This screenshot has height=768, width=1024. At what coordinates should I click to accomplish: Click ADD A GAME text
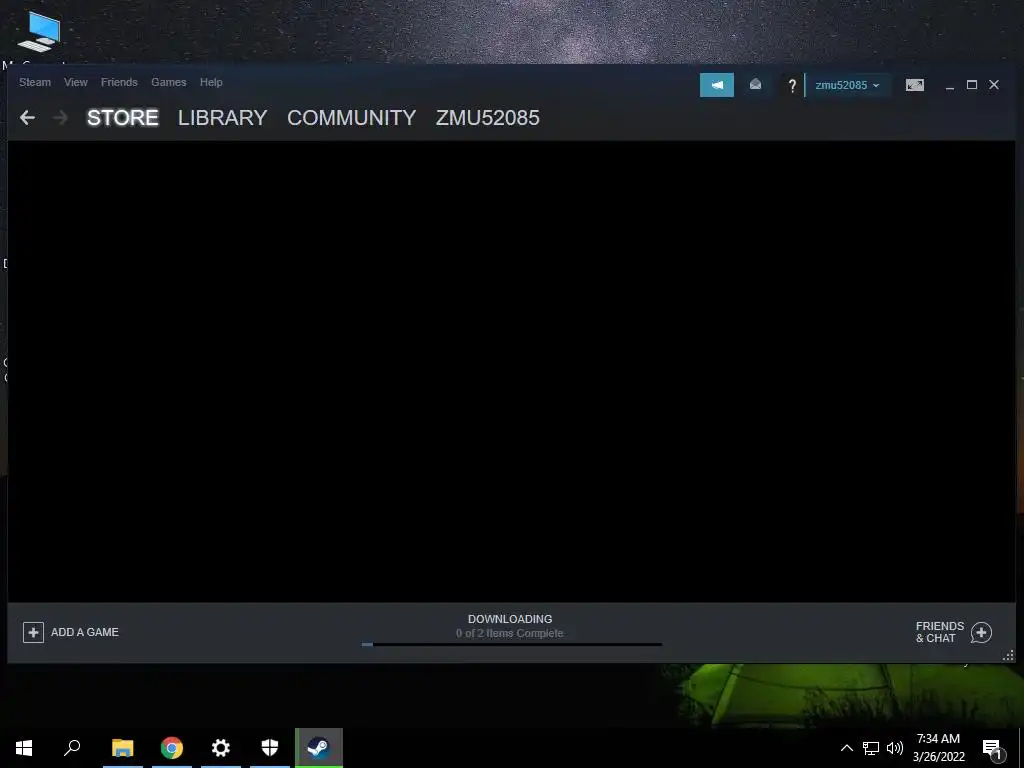[x=85, y=632]
